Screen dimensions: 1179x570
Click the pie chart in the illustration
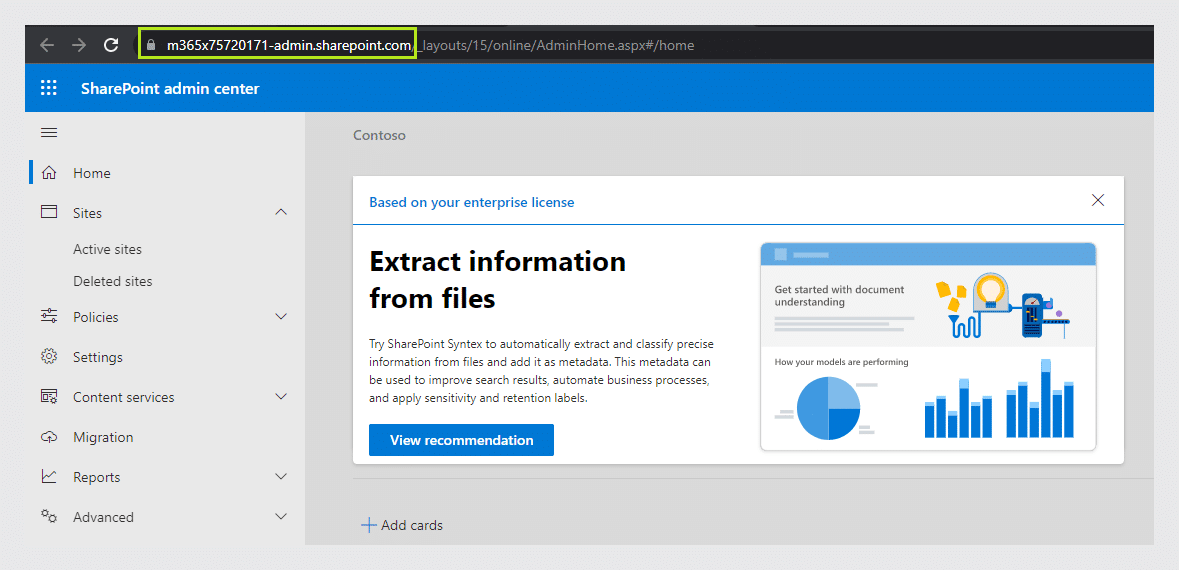pos(828,408)
